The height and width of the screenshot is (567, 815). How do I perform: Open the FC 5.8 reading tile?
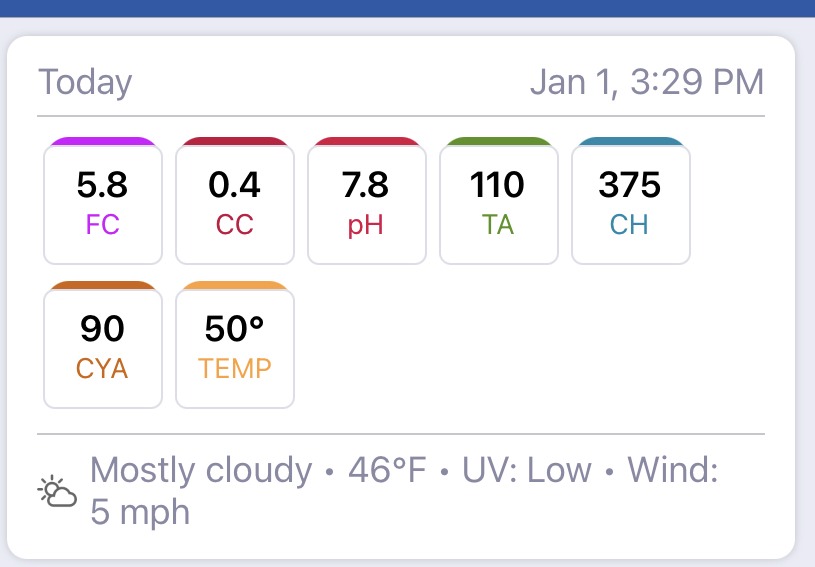(103, 204)
